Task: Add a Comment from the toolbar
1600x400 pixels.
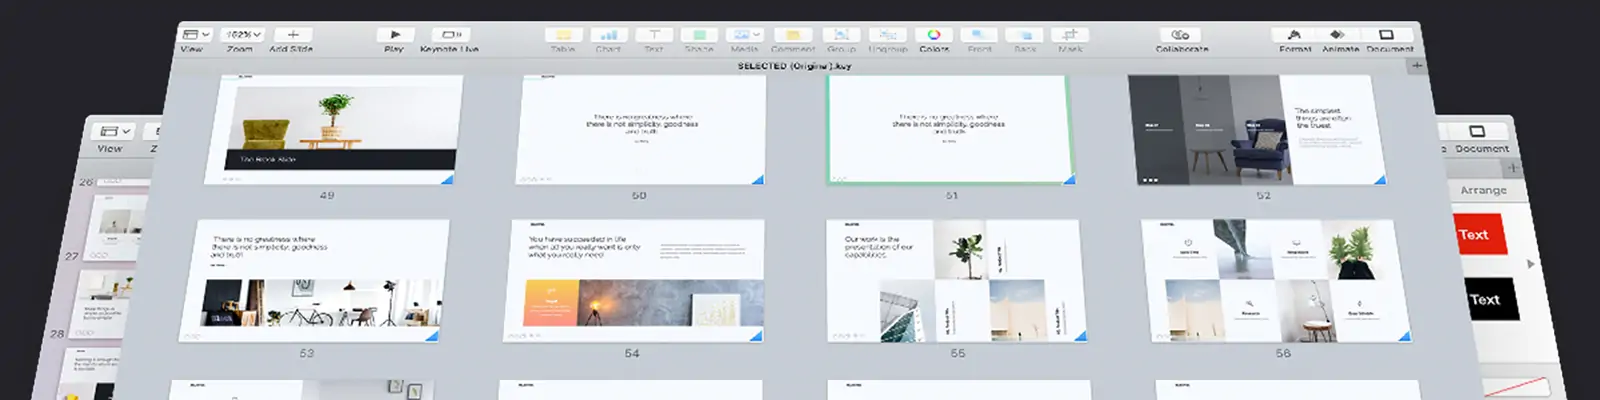Action: click(x=792, y=35)
